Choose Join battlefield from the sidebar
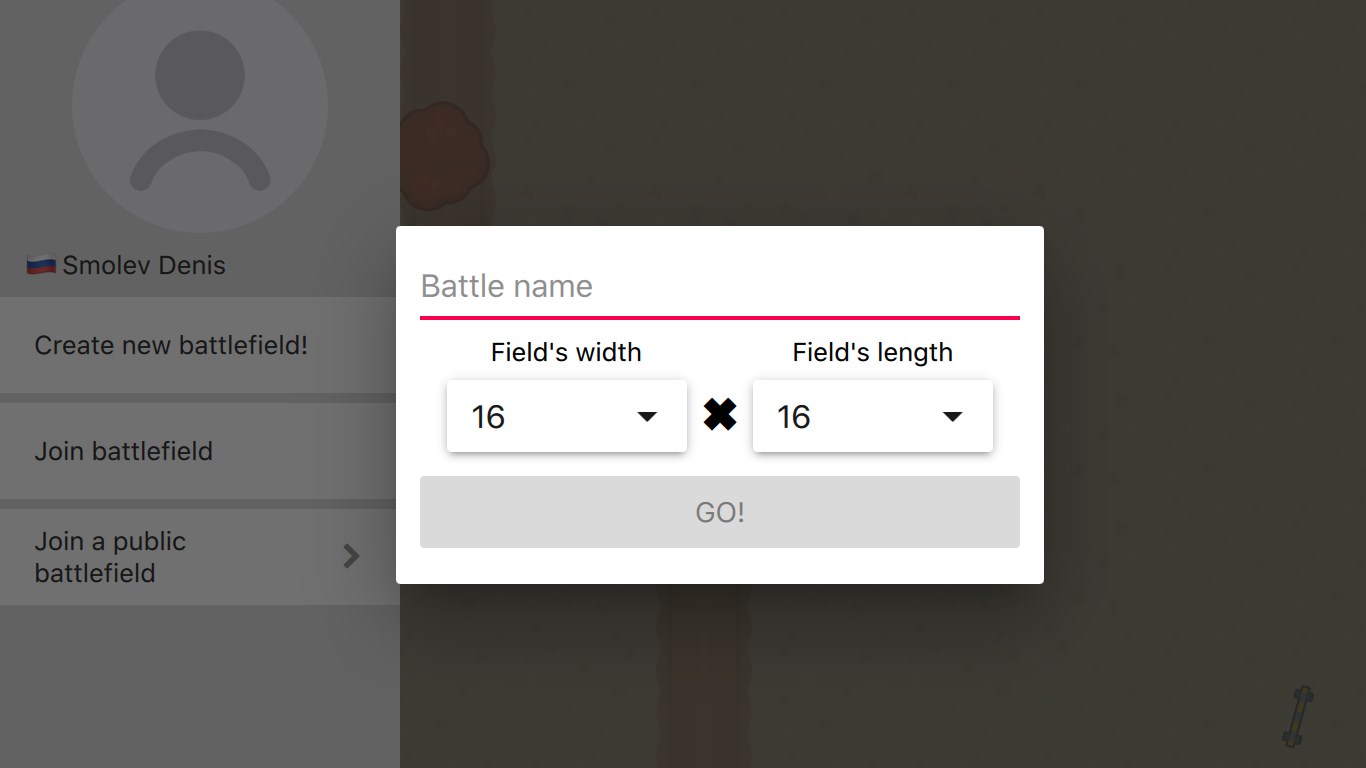1366x768 pixels. click(x=124, y=451)
